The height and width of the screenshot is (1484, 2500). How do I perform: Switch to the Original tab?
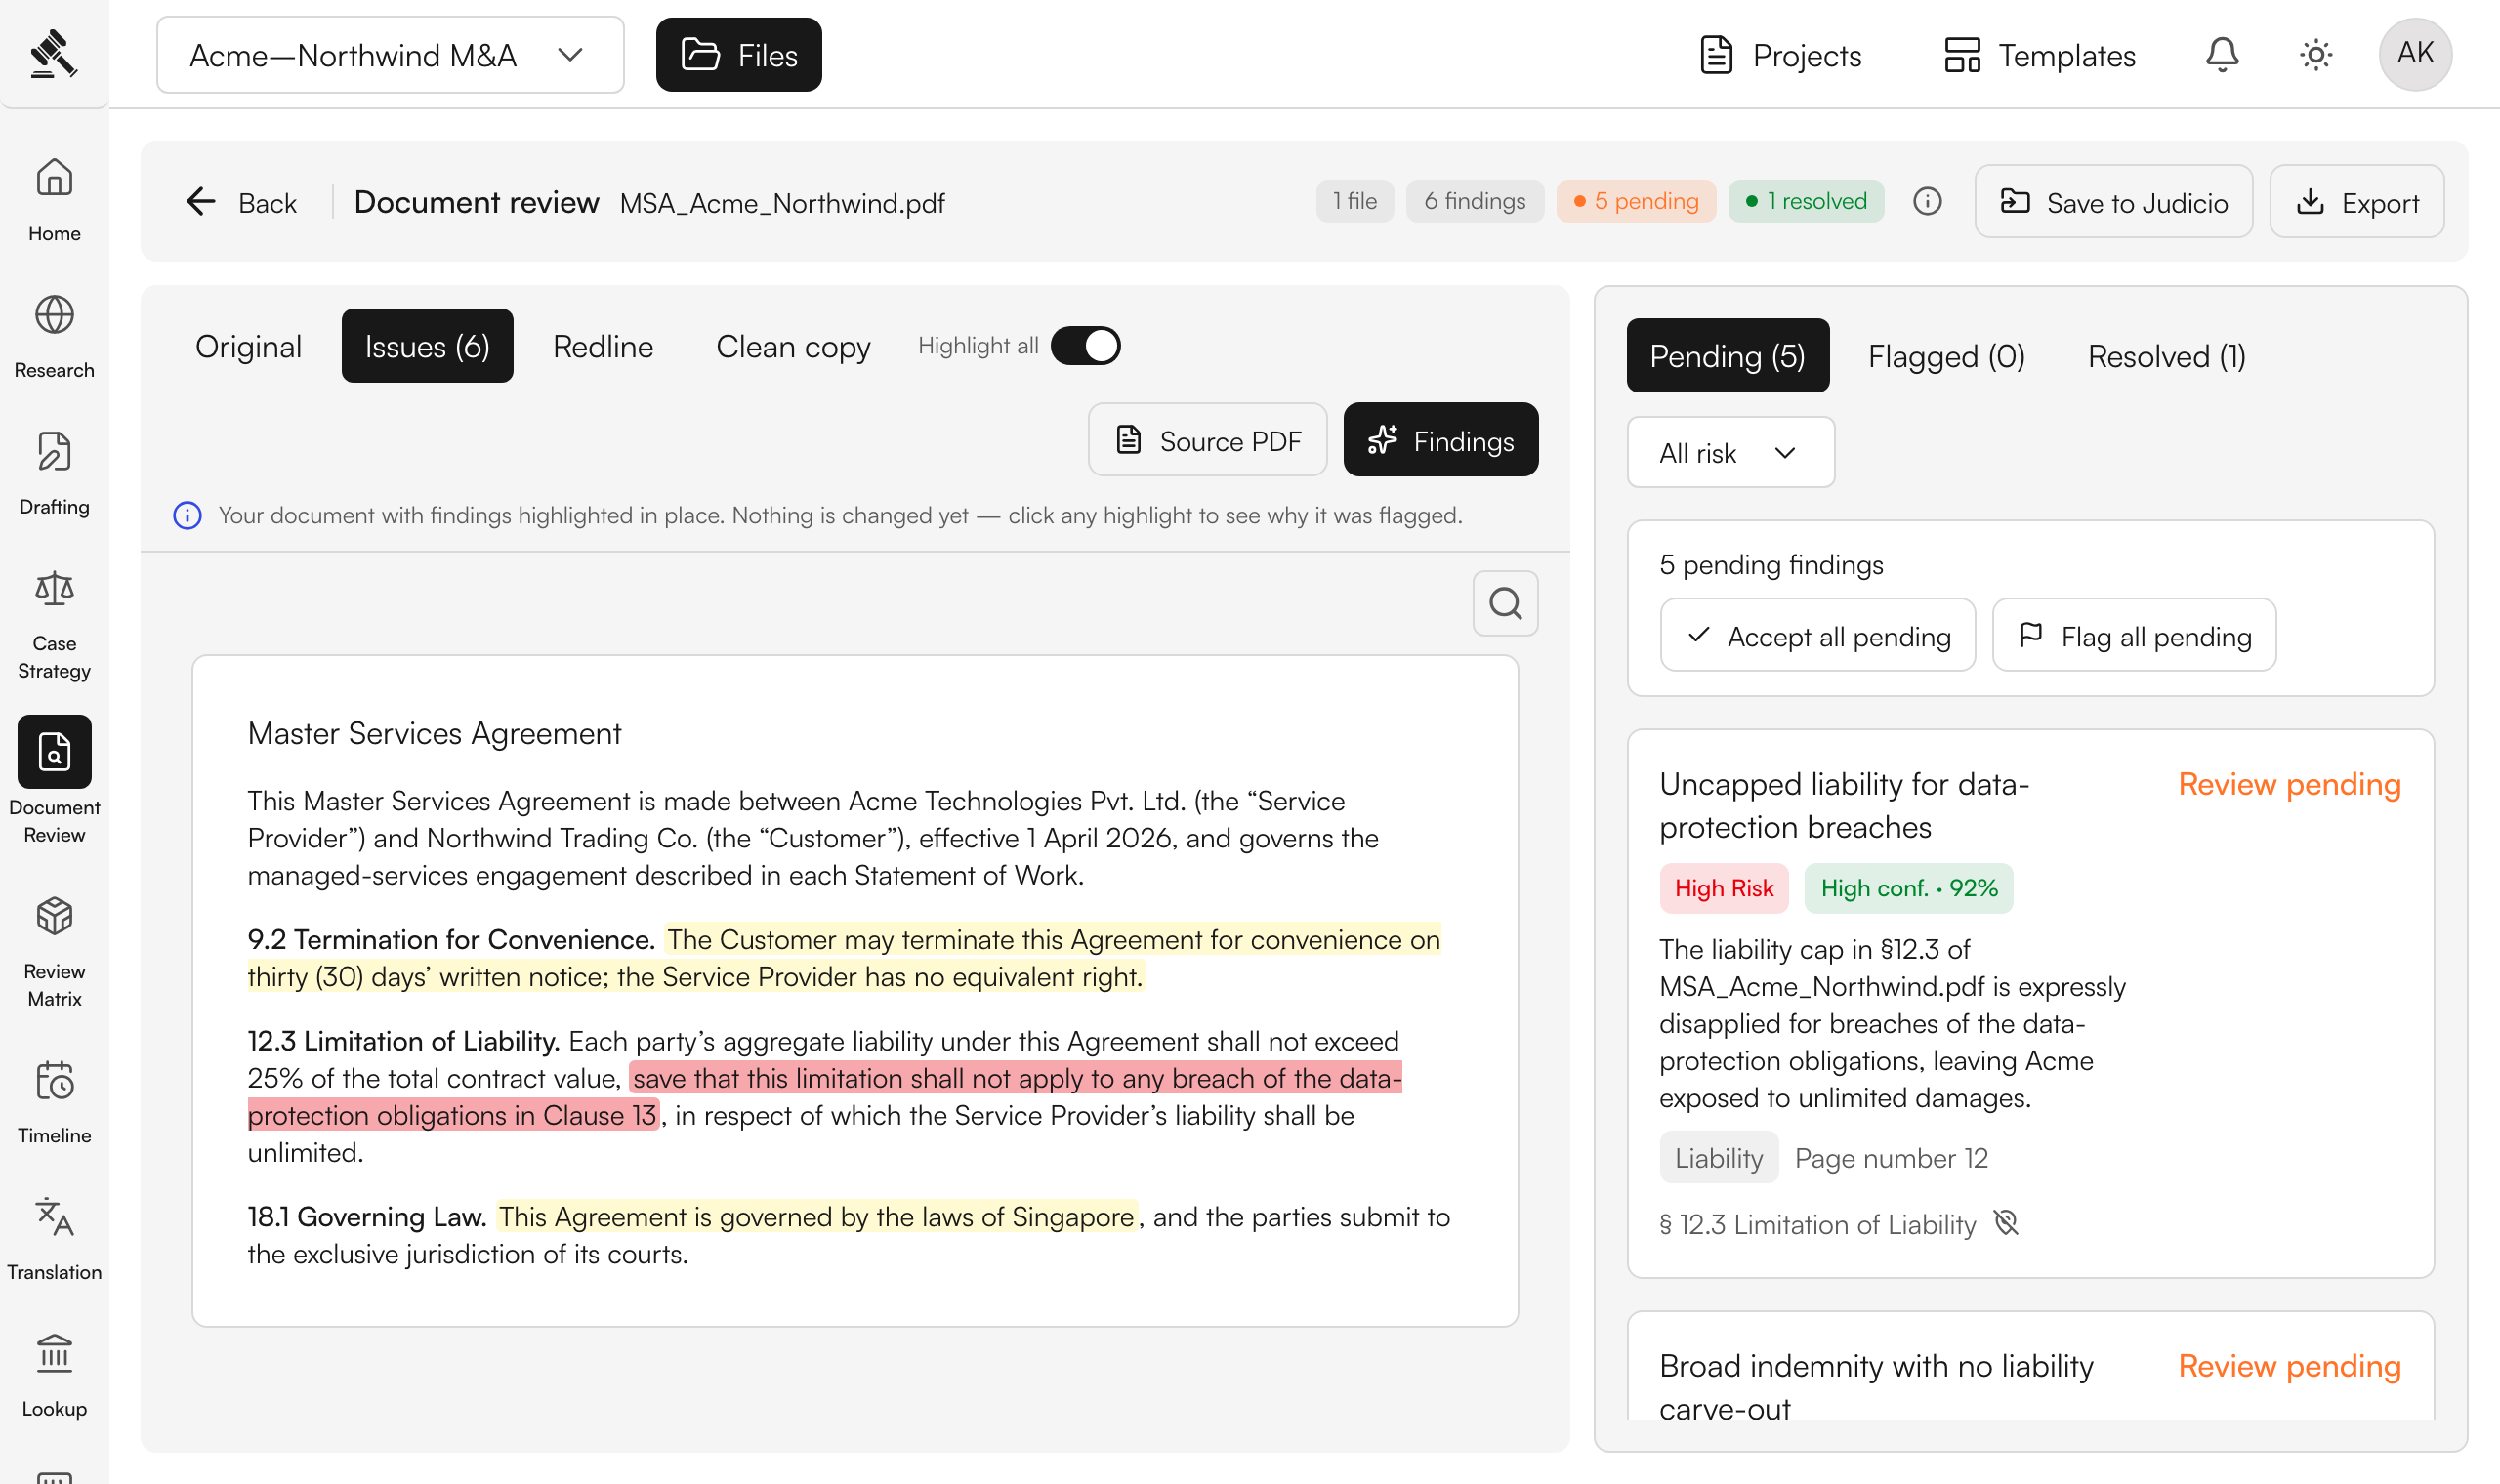pos(248,346)
